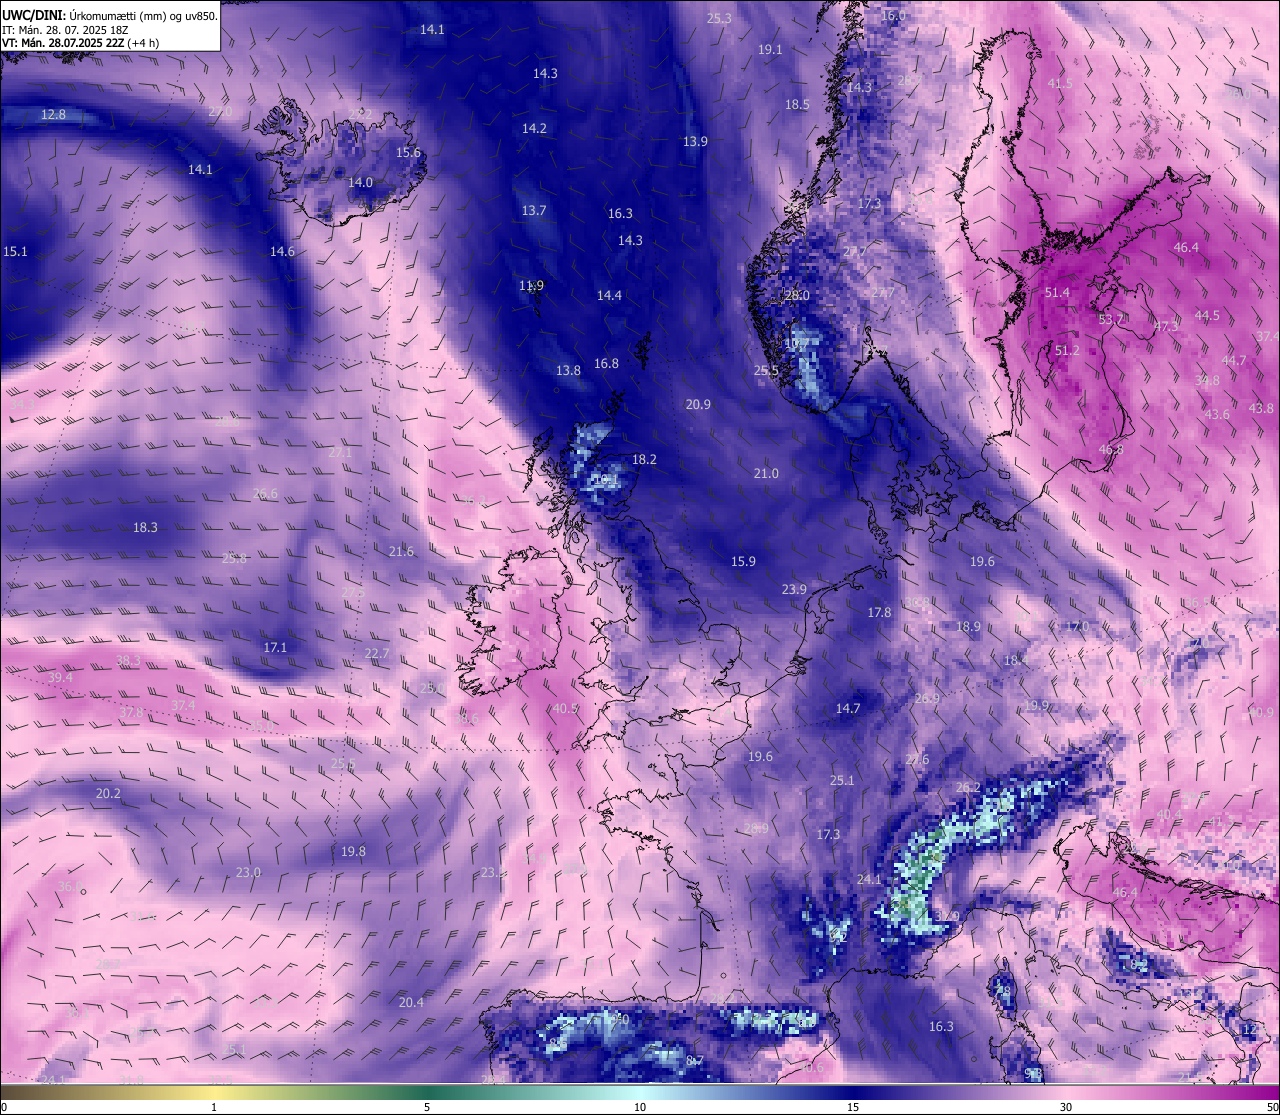Click the value 46.8 near the Baltic states
Viewport: 1280px width, 1115px height.
[1111, 450]
